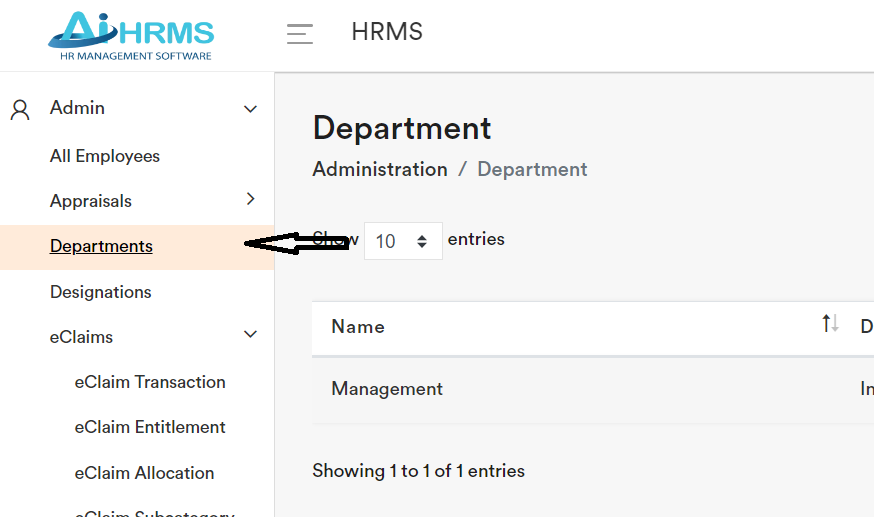Click the Administration breadcrumb link

tap(380, 169)
